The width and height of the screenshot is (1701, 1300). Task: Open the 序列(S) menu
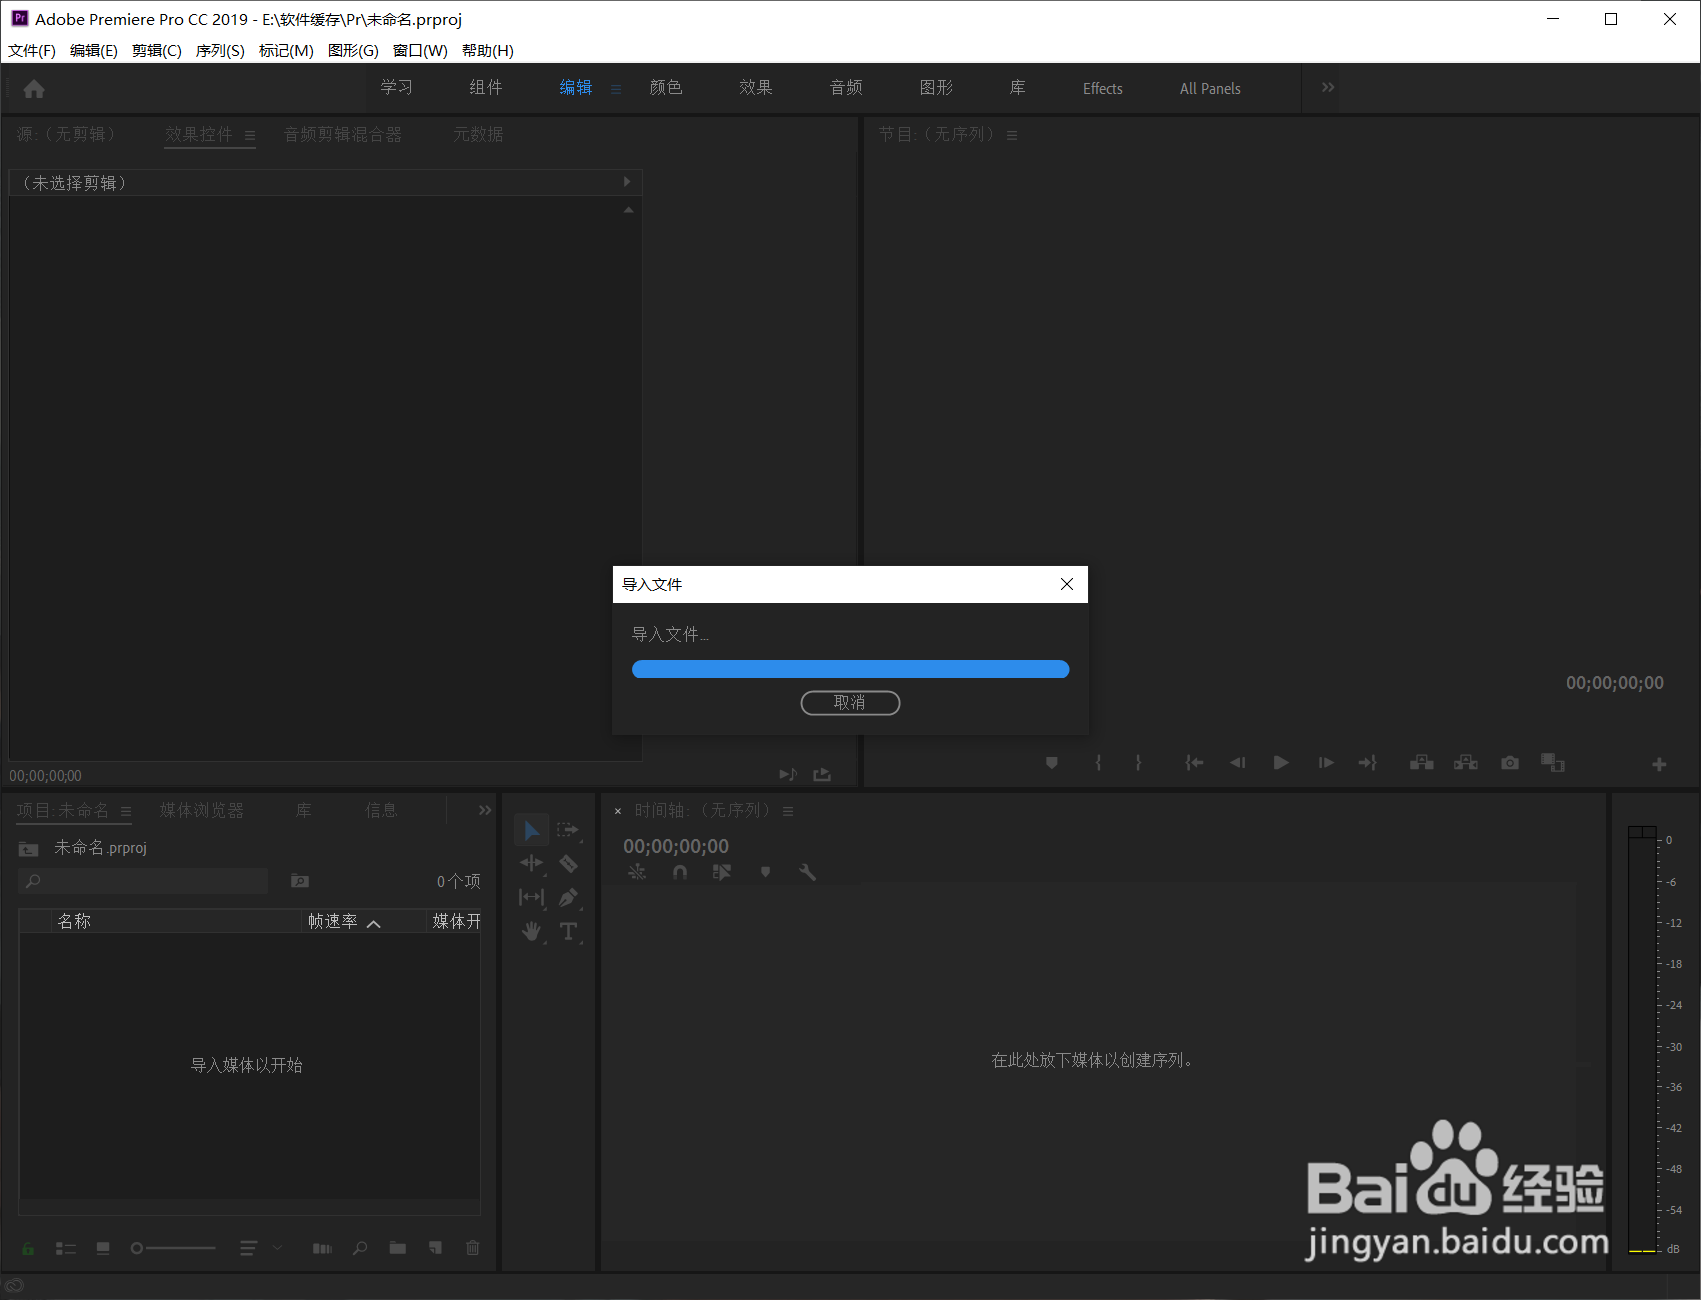pyautogui.click(x=220, y=50)
